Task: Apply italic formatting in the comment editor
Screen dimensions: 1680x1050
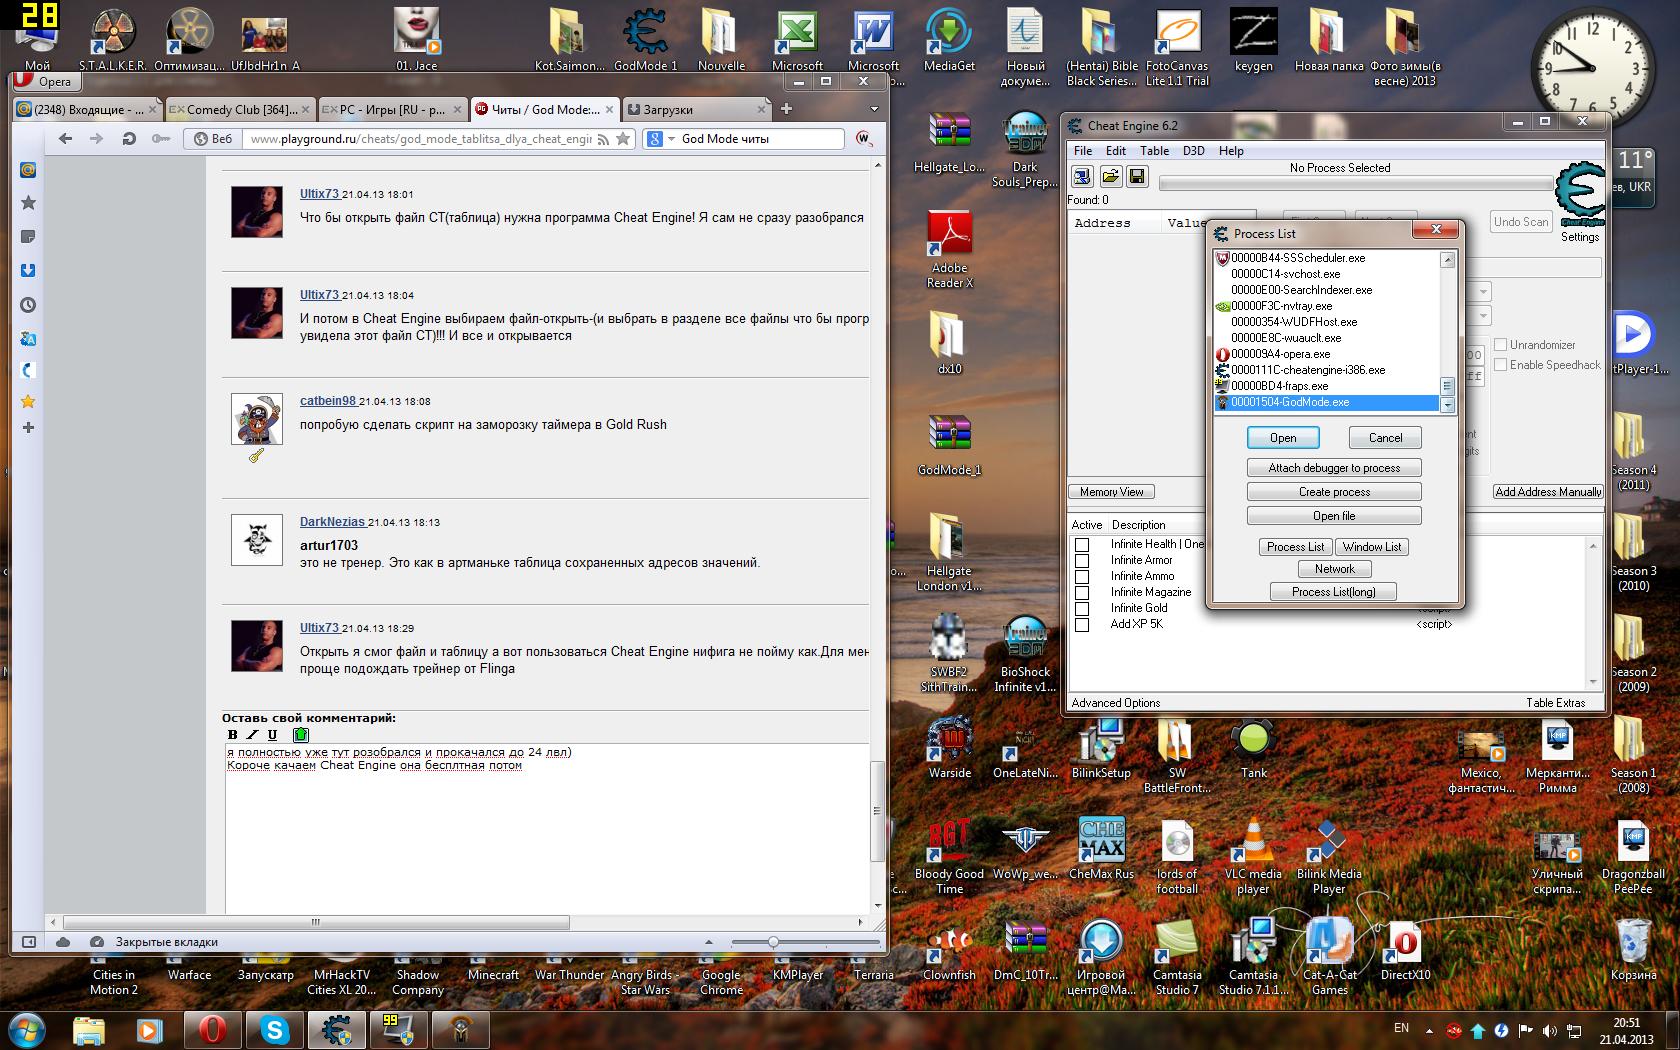Action: click(252, 735)
